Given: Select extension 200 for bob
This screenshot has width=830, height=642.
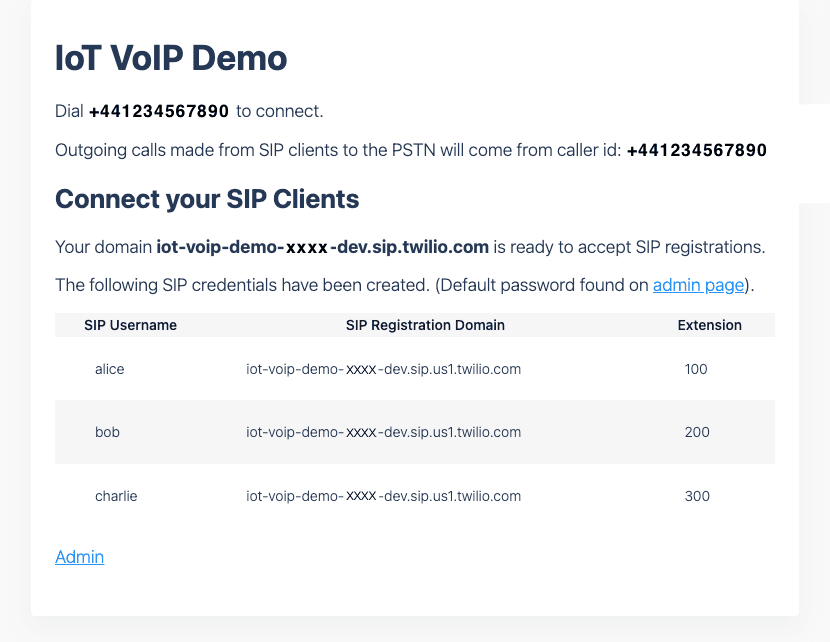Looking at the screenshot, I should click(x=696, y=432).
